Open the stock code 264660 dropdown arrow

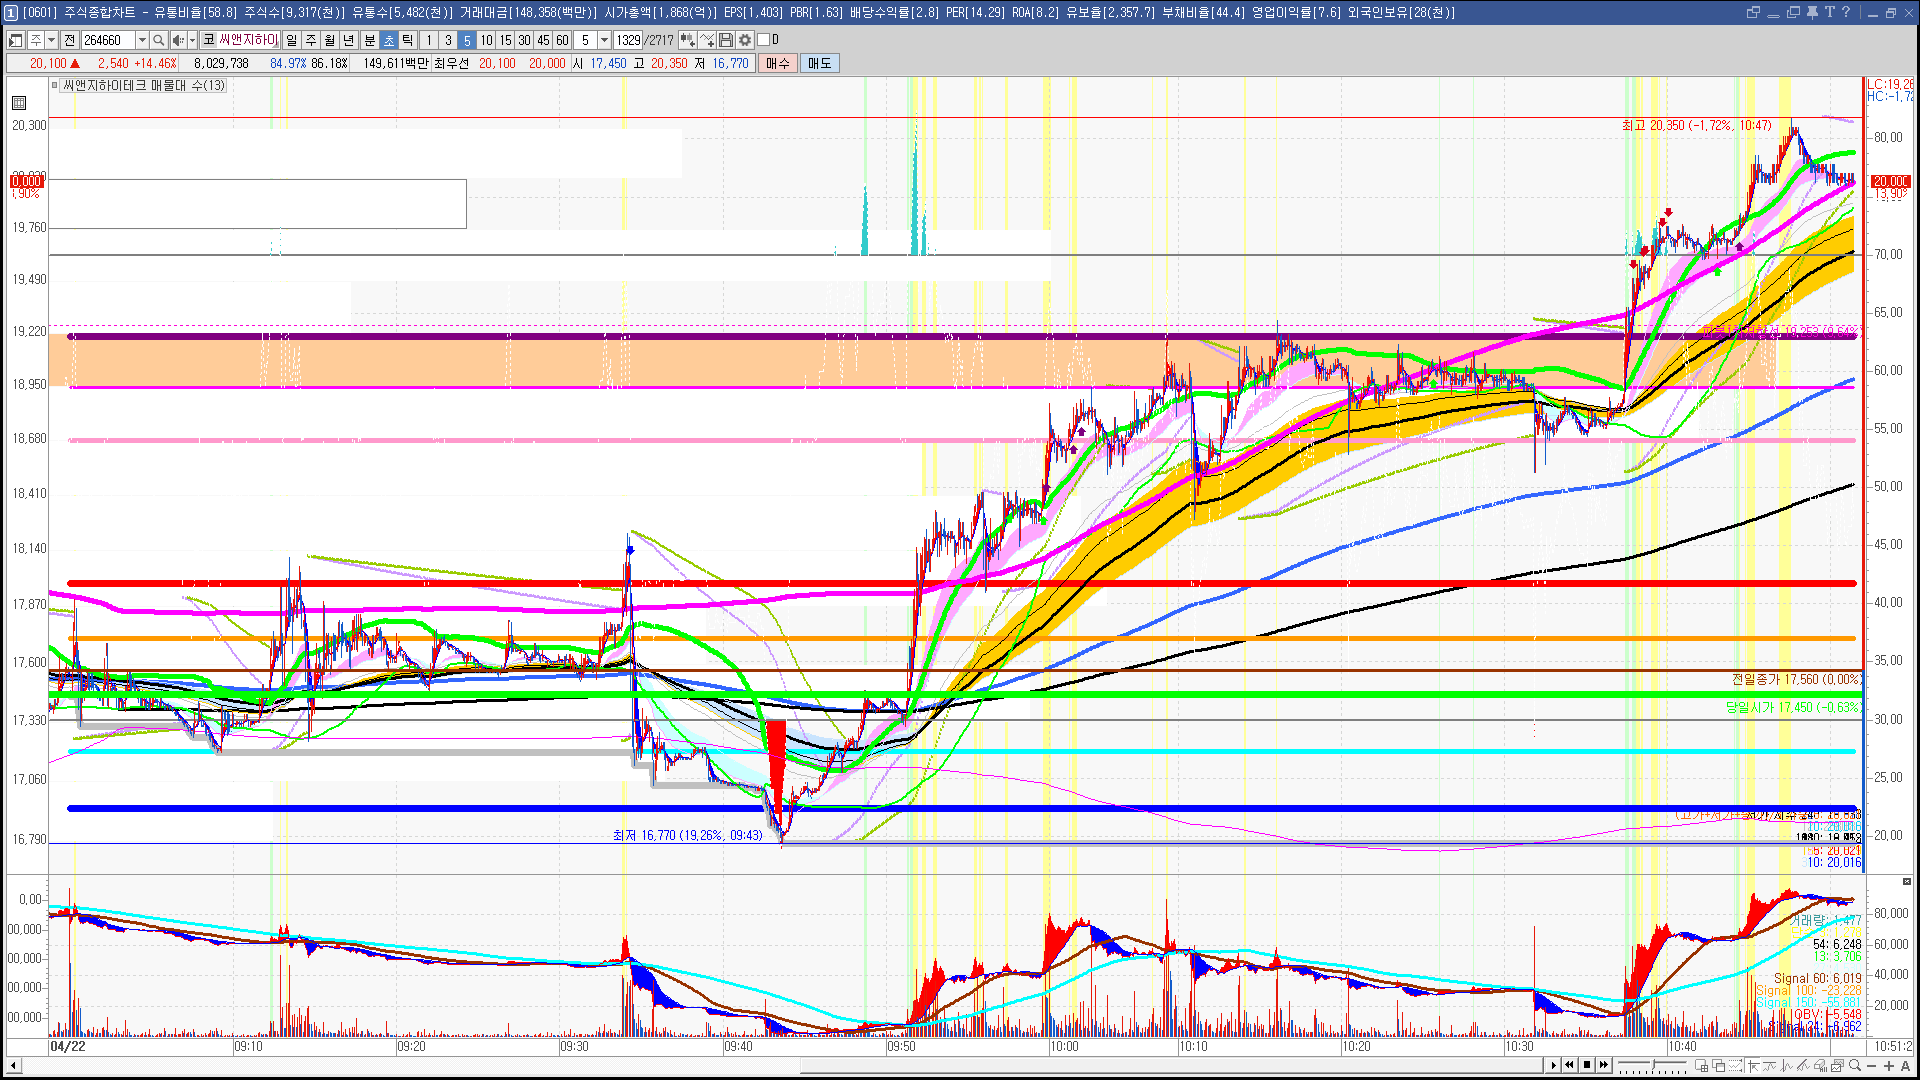coord(142,40)
